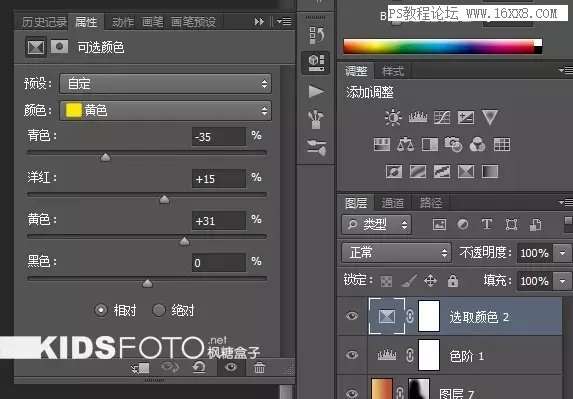Add a Black & White adjustment
The width and height of the screenshot is (573, 399).
(x=430, y=145)
